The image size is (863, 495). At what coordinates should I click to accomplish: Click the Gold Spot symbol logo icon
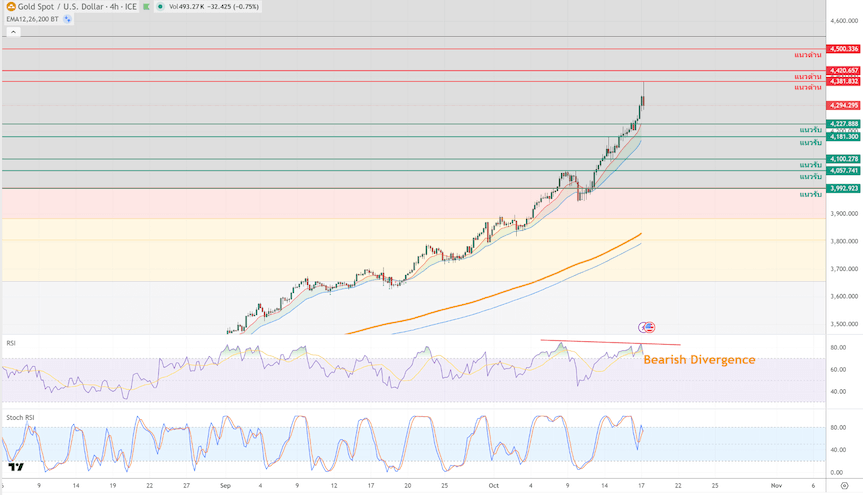click(10, 6)
